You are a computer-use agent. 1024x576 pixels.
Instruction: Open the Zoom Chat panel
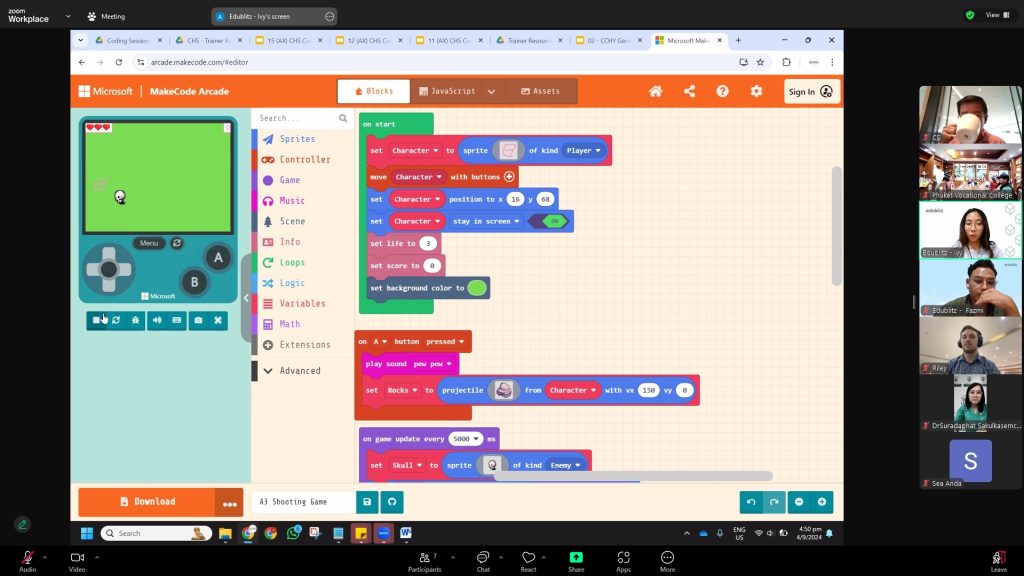pyautogui.click(x=483, y=561)
